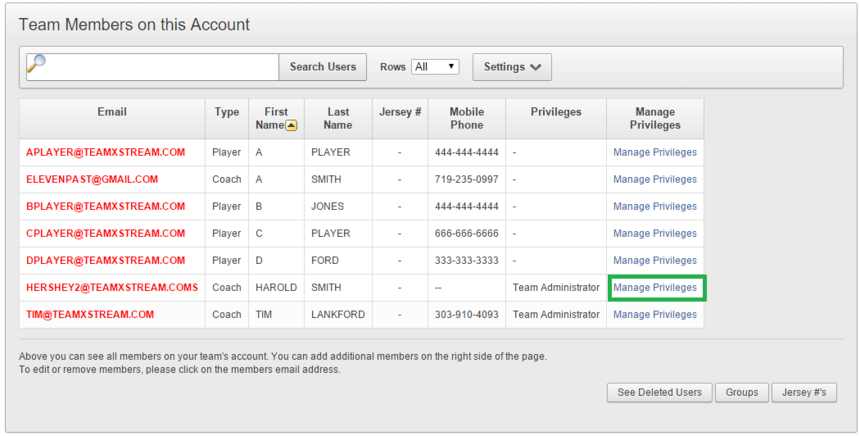Sort by the Email column header
The width and height of the screenshot is (860, 436).
(x=112, y=112)
